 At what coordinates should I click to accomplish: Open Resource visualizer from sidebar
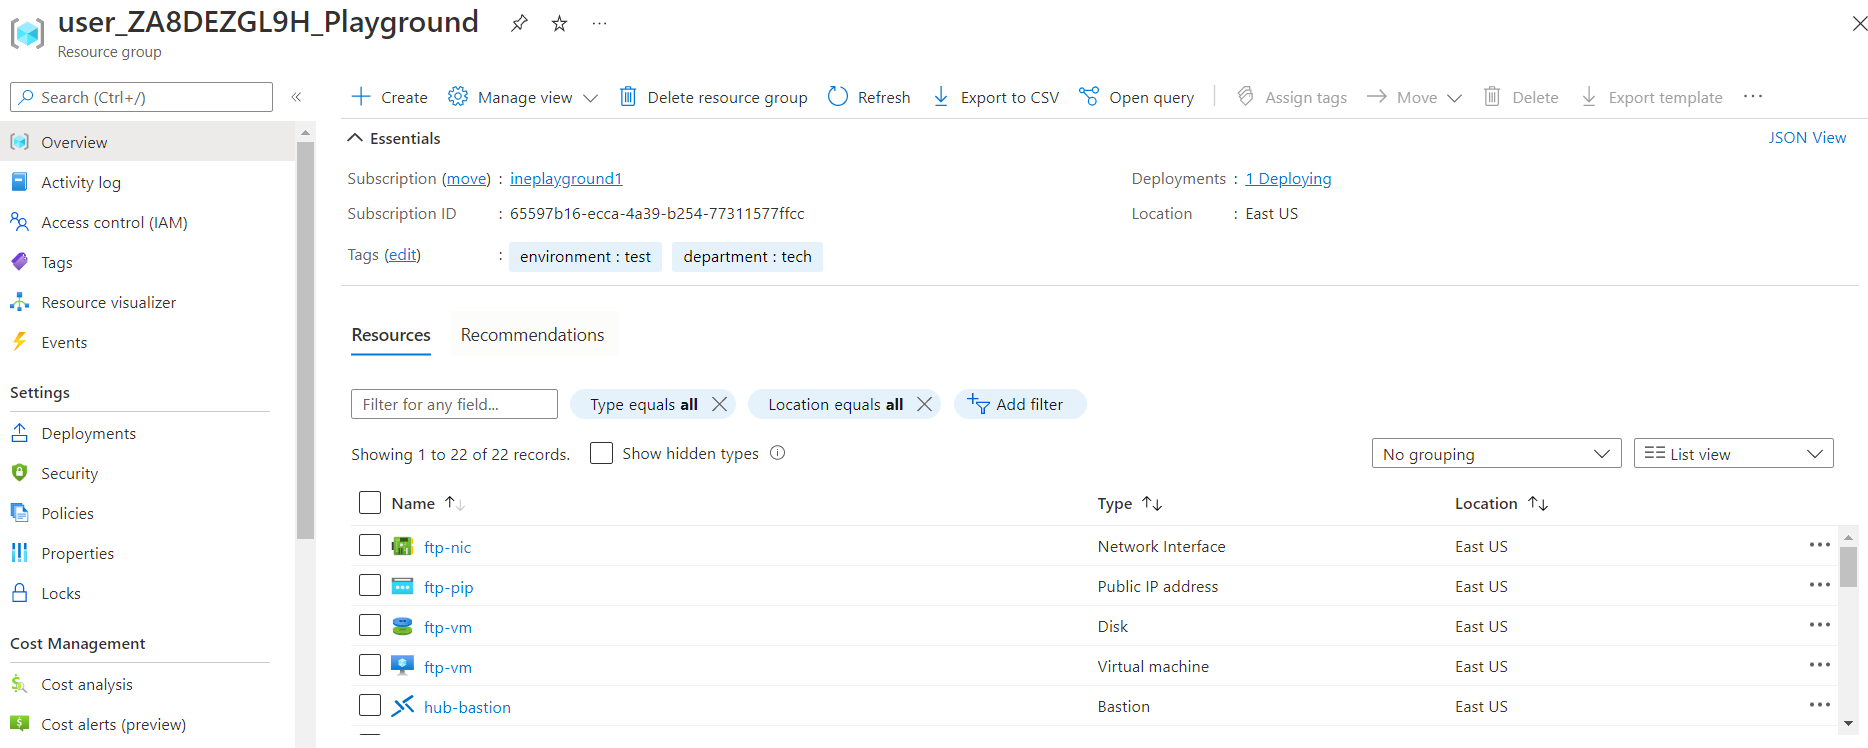coord(108,302)
